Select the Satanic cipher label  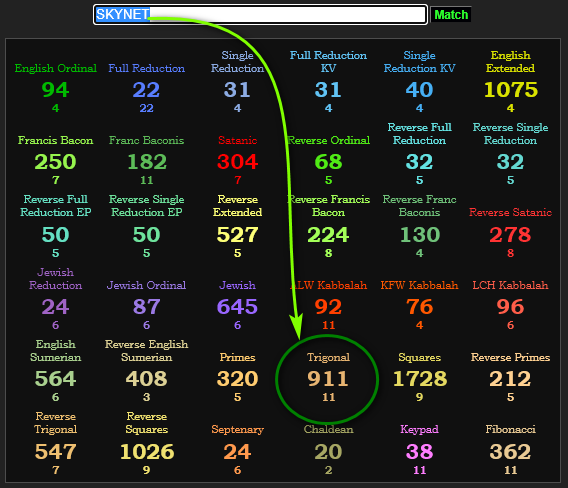(237, 140)
